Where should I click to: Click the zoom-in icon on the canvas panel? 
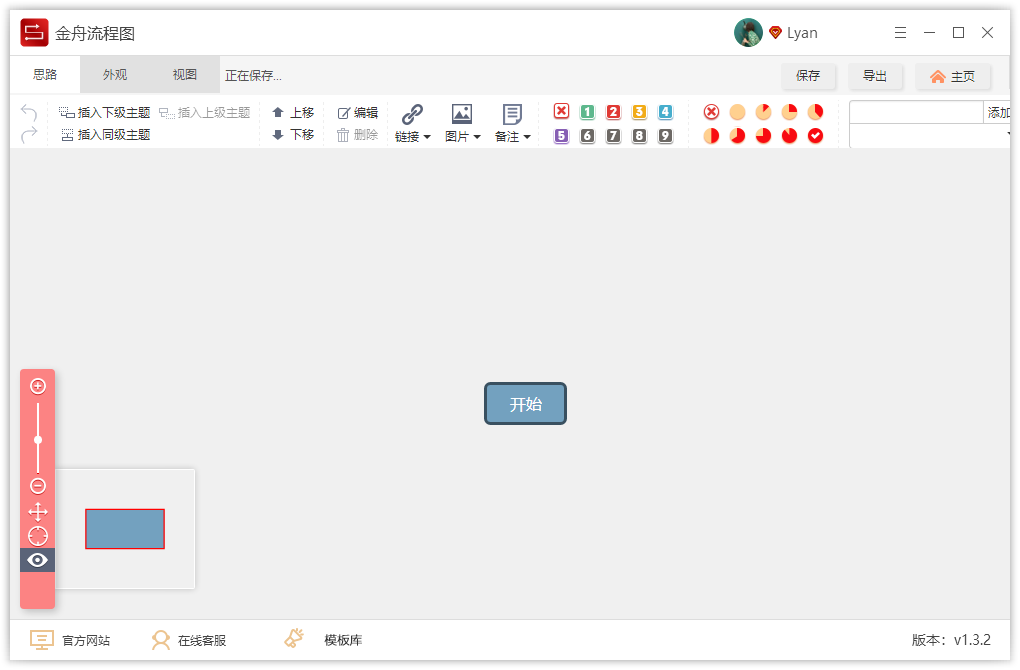(37, 385)
